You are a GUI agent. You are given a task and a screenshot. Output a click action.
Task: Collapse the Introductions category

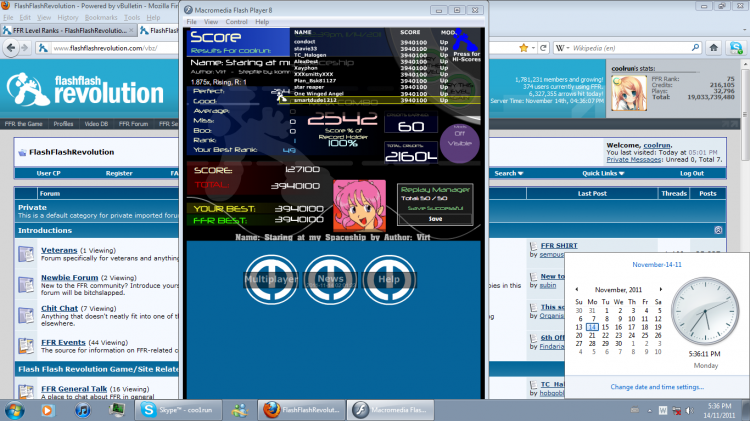pyautogui.click(x=718, y=230)
